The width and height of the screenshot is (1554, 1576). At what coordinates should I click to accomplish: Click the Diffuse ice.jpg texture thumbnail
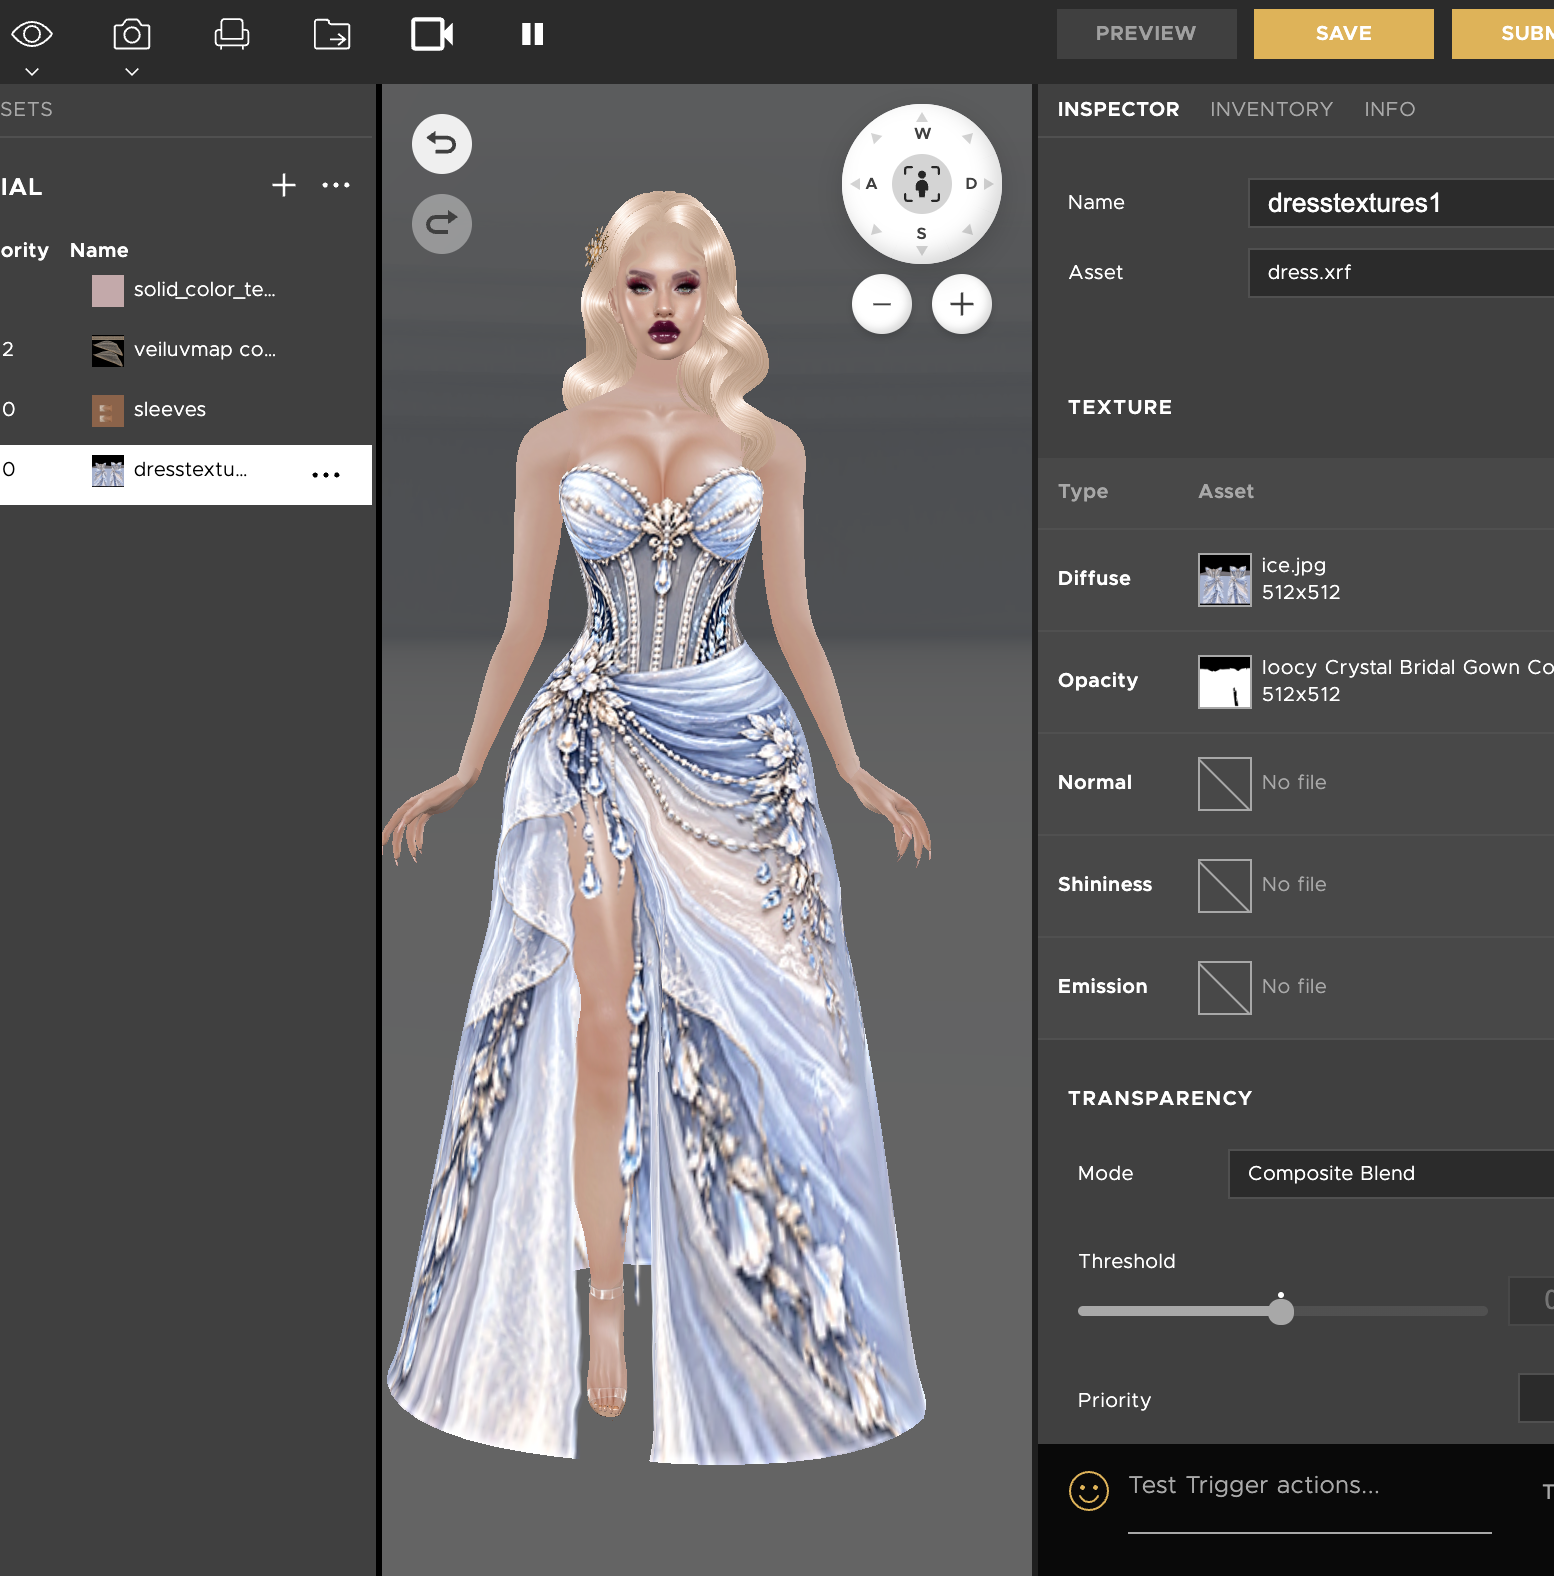(x=1225, y=580)
